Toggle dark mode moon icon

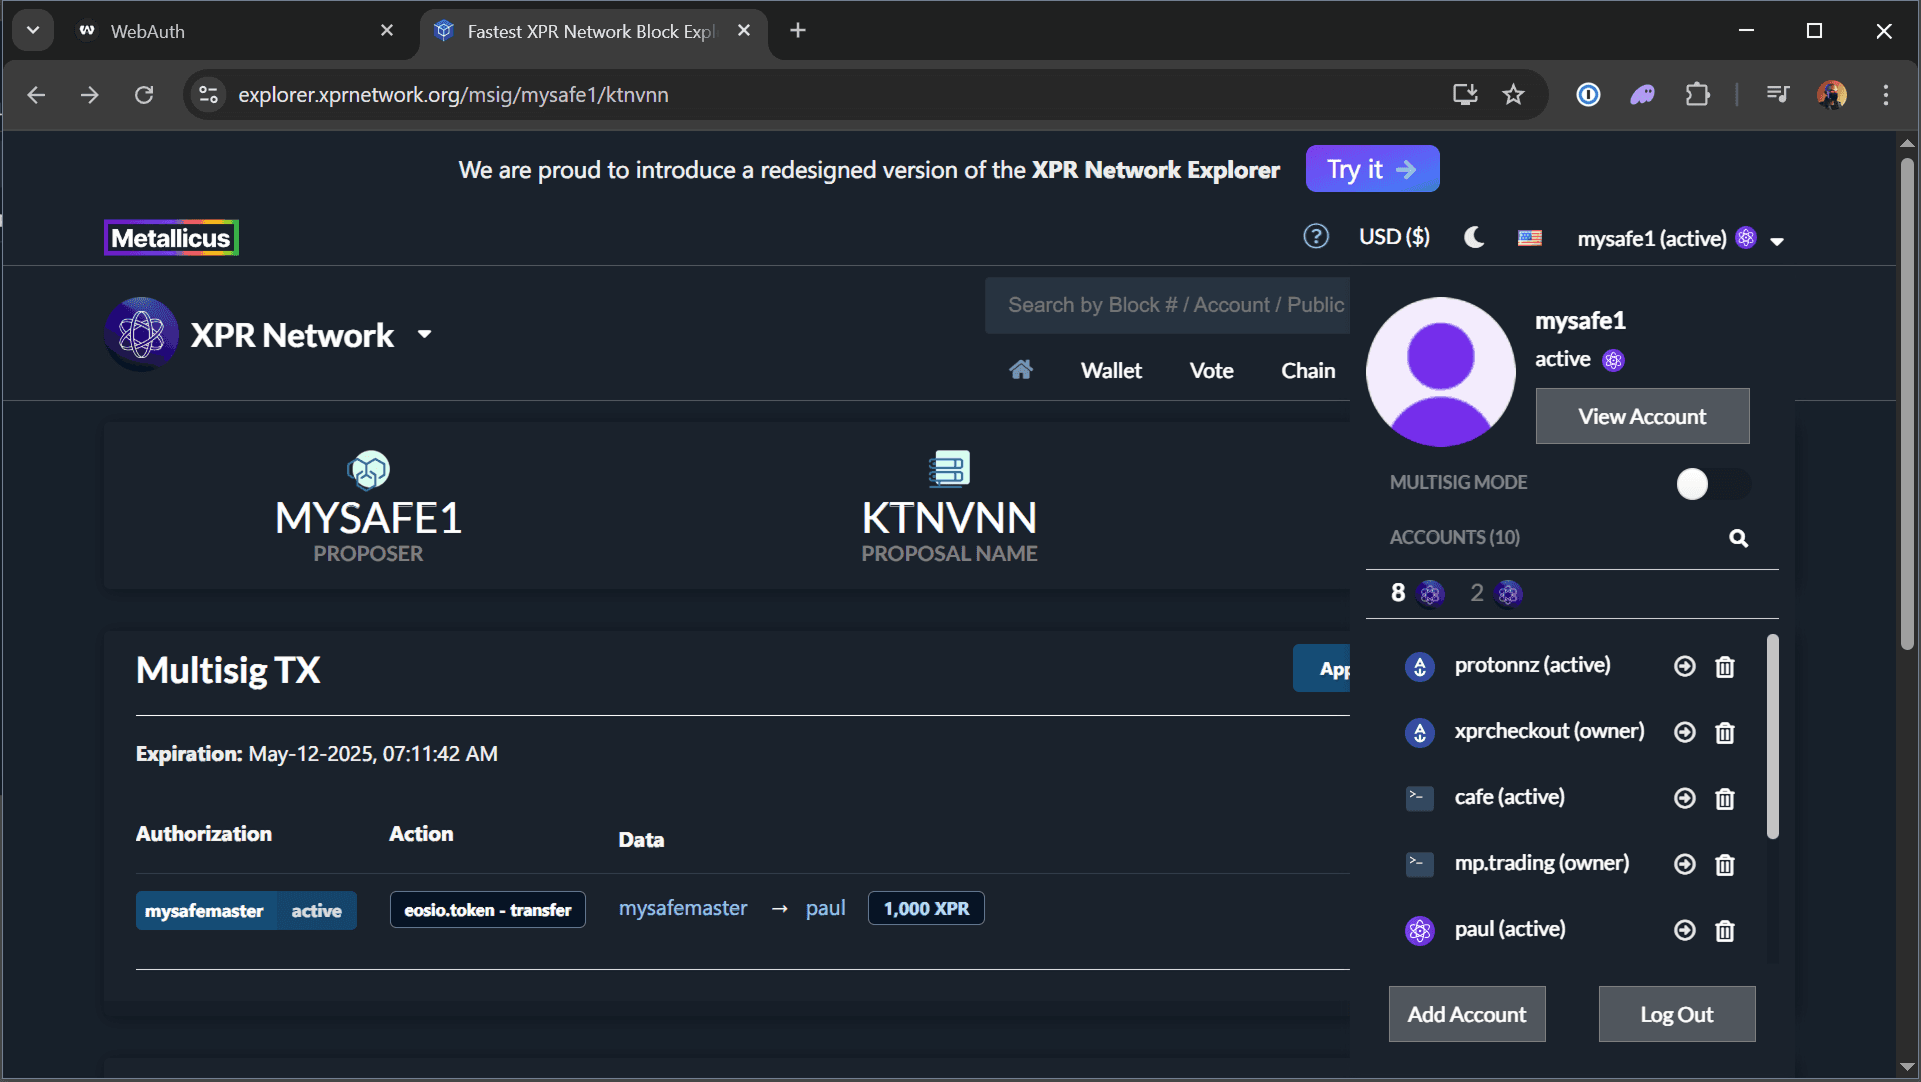point(1474,237)
